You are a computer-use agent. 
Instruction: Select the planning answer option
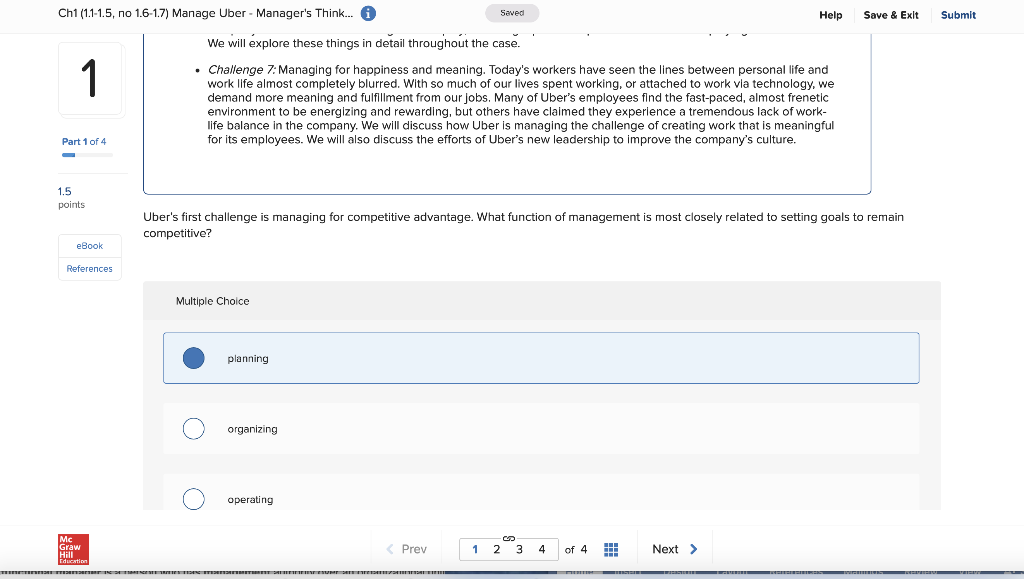pyautogui.click(x=193, y=357)
